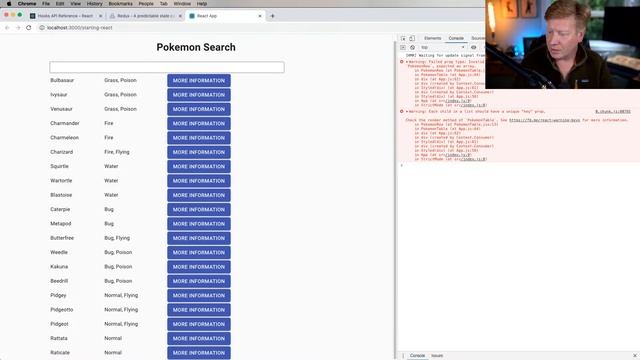Switch to Hooks API Reference tab

tap(65, 16)
